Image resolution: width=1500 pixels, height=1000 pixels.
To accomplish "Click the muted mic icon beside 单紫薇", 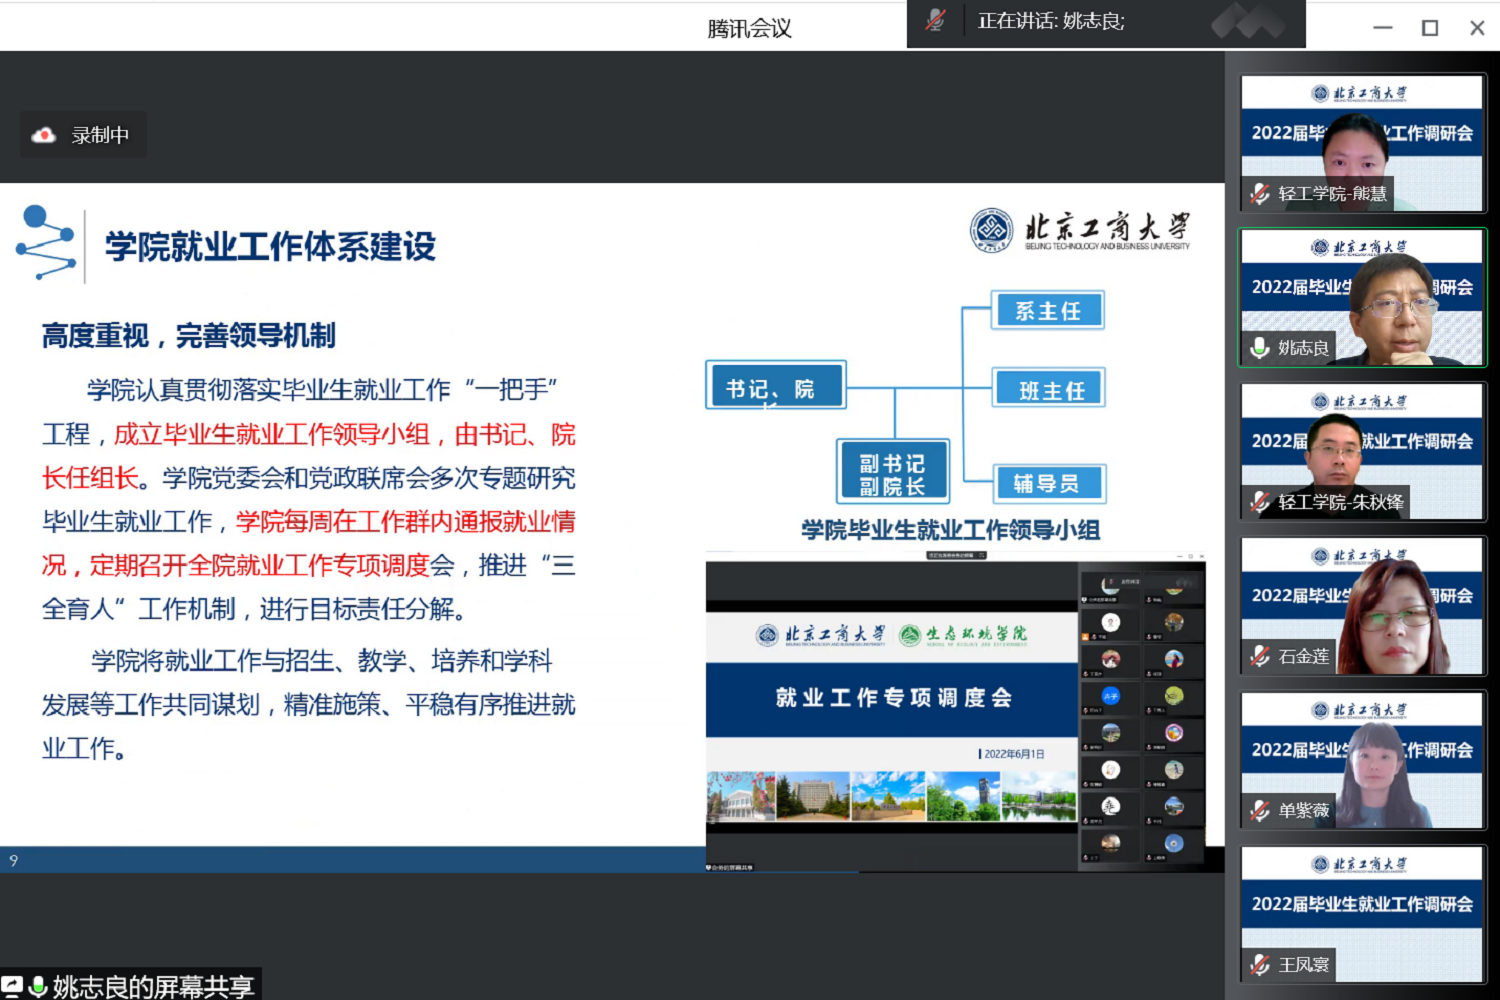I will (1260, 811).
